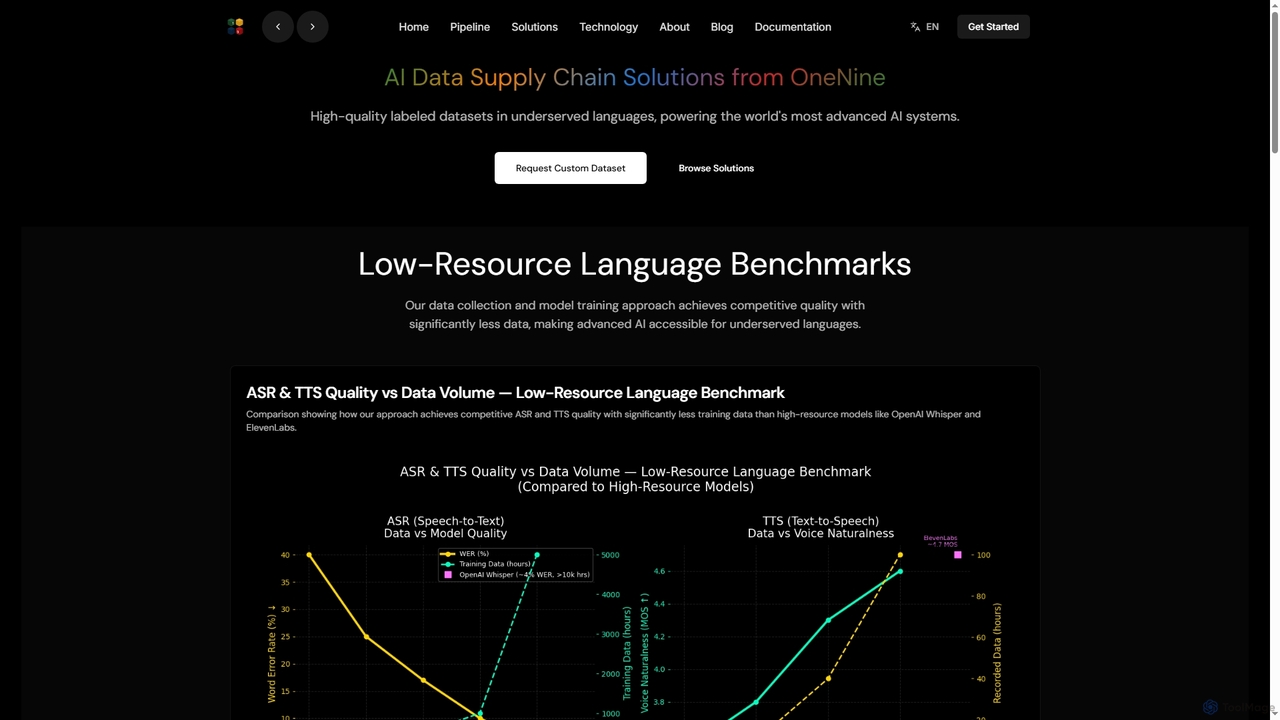Open the Pipeline nav item
This screenshot has height=720, width=1280.
(x=470, y=27)
